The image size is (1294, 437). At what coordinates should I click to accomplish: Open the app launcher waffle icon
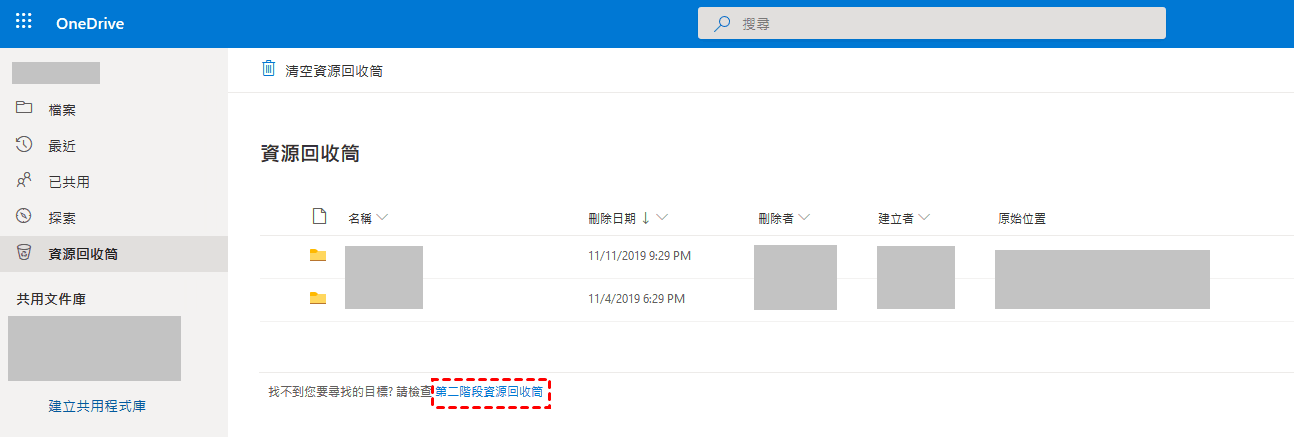point(24,22)
